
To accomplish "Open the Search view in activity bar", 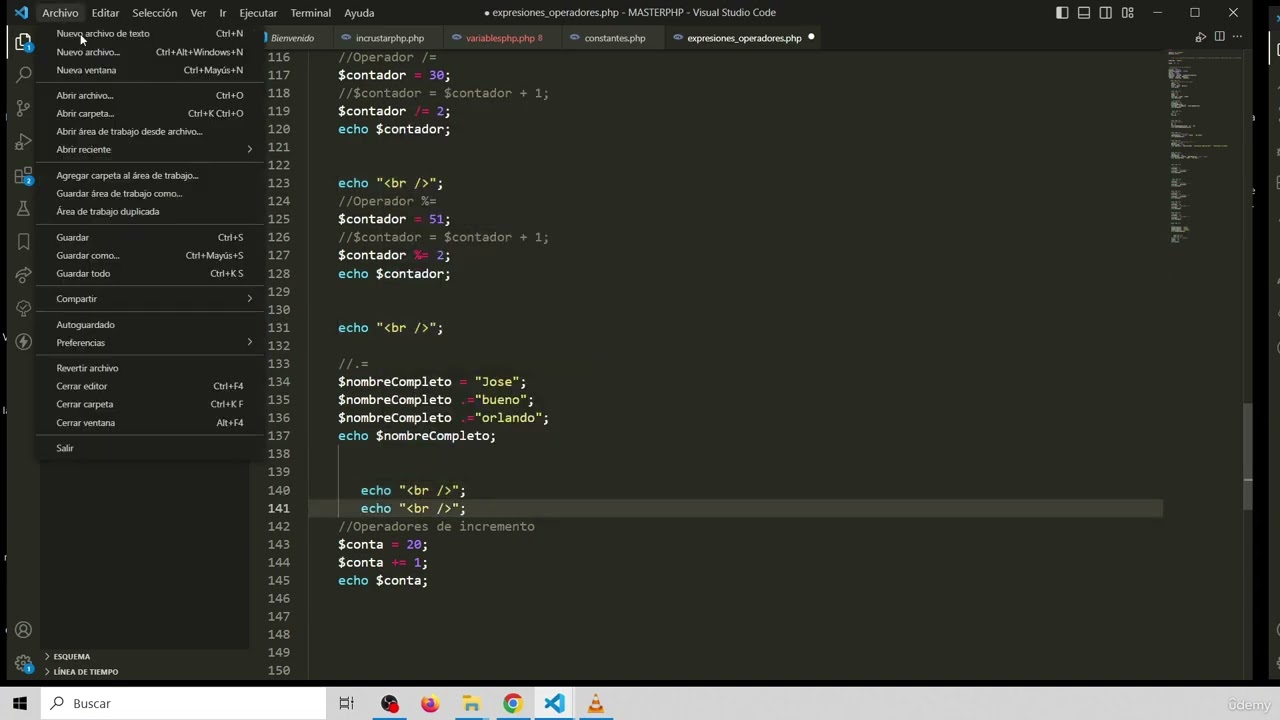I will [x=23, y=75].
